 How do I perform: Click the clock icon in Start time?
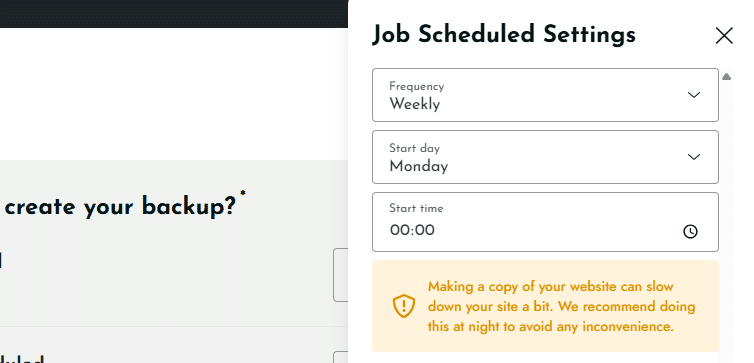(690, 231)
